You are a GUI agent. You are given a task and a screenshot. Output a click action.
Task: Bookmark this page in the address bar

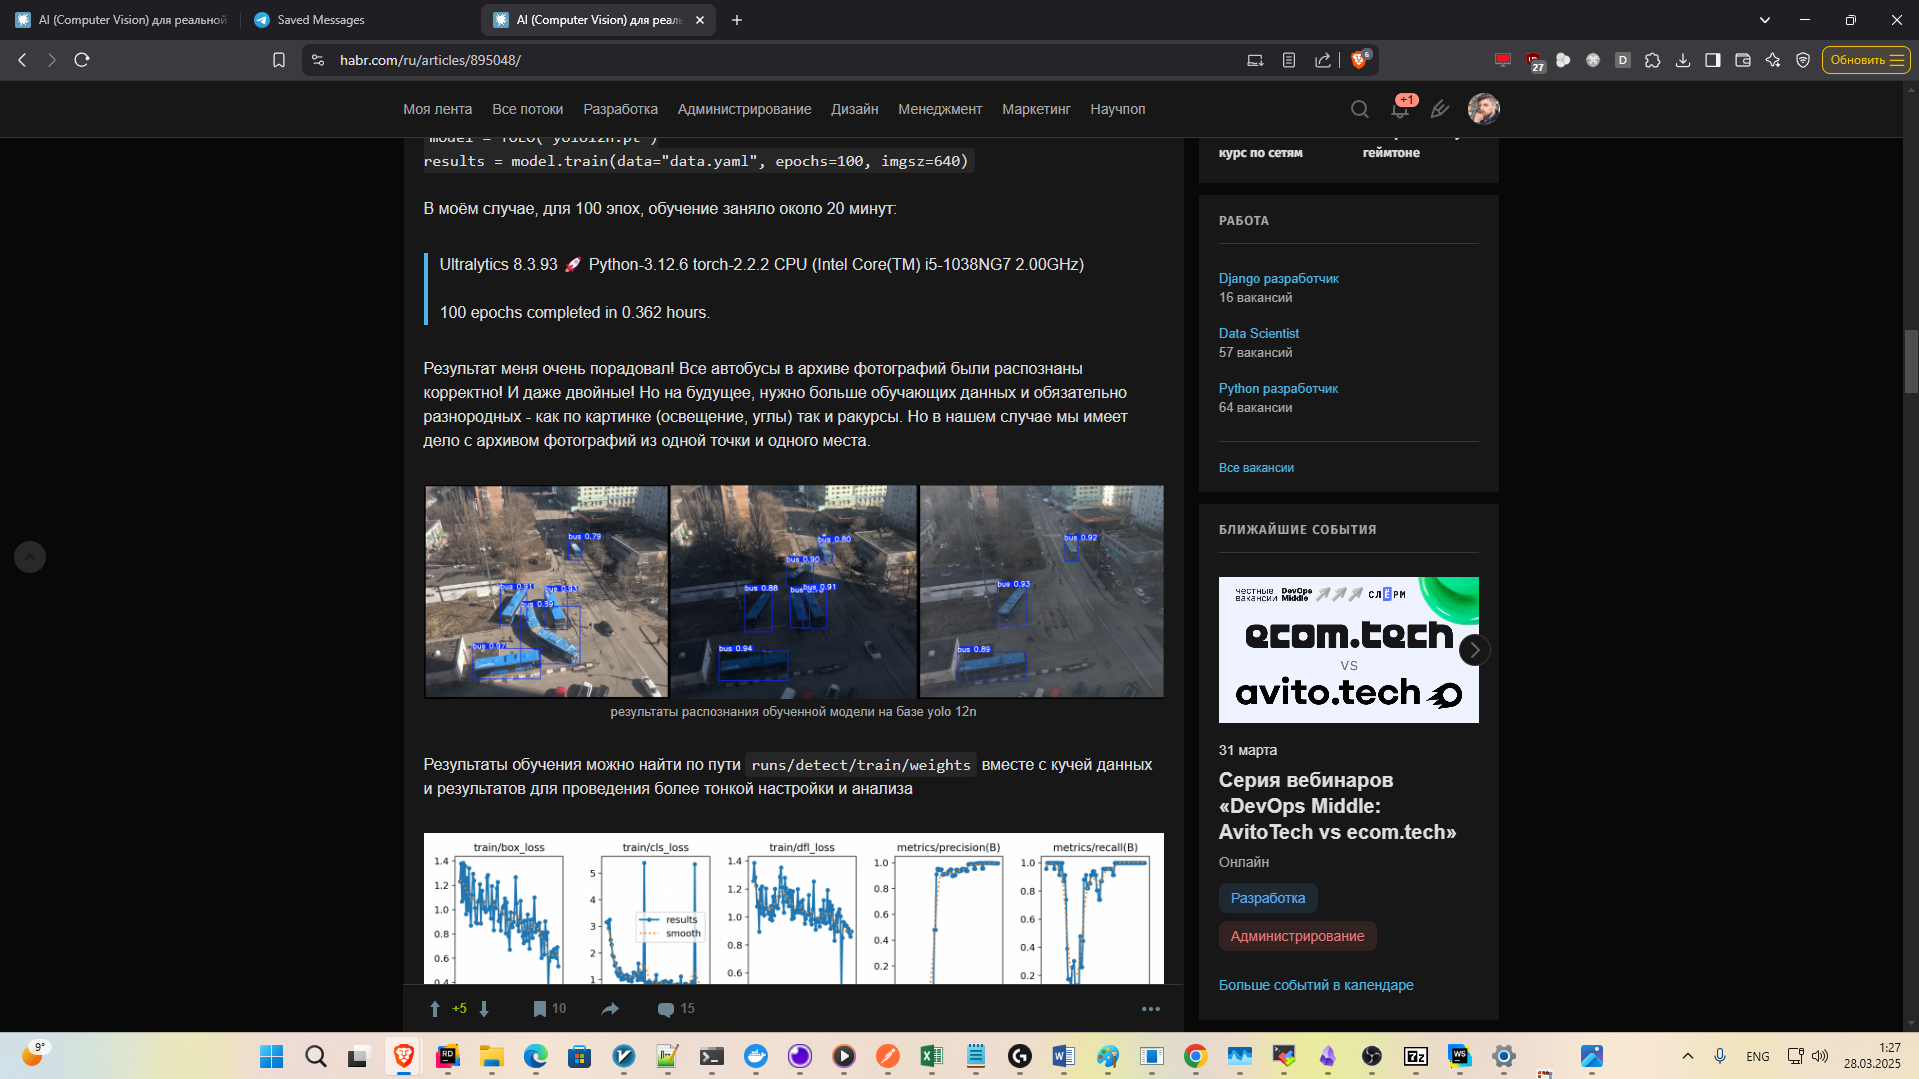coord(279,60)
